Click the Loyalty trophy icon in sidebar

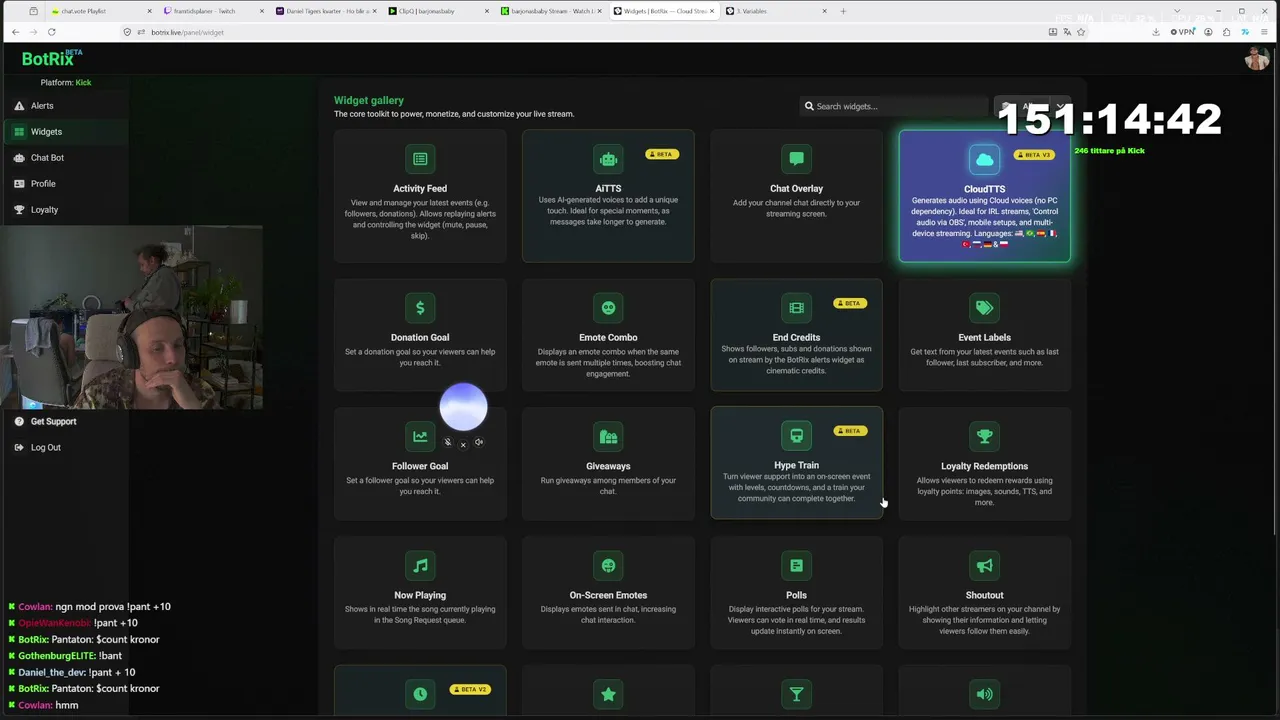(20, 209)
